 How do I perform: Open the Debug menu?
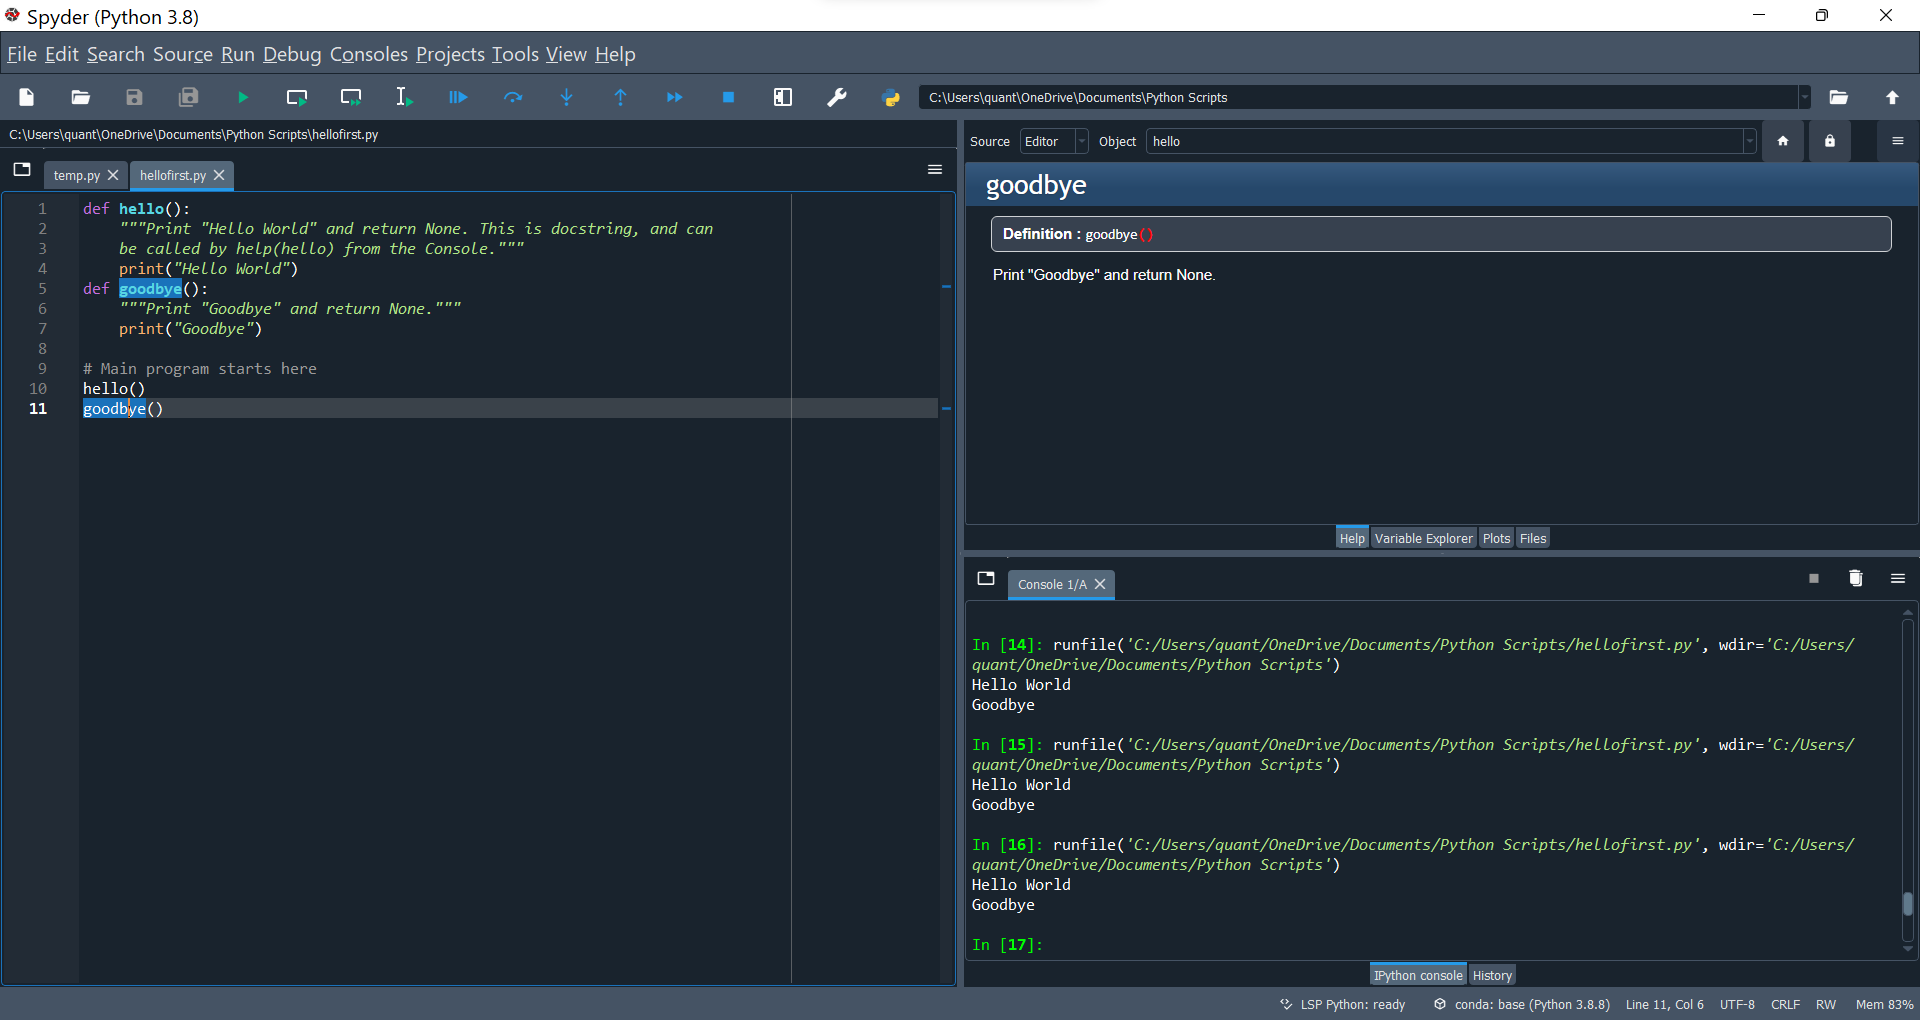pyautogui.click(x=292, y=54)
